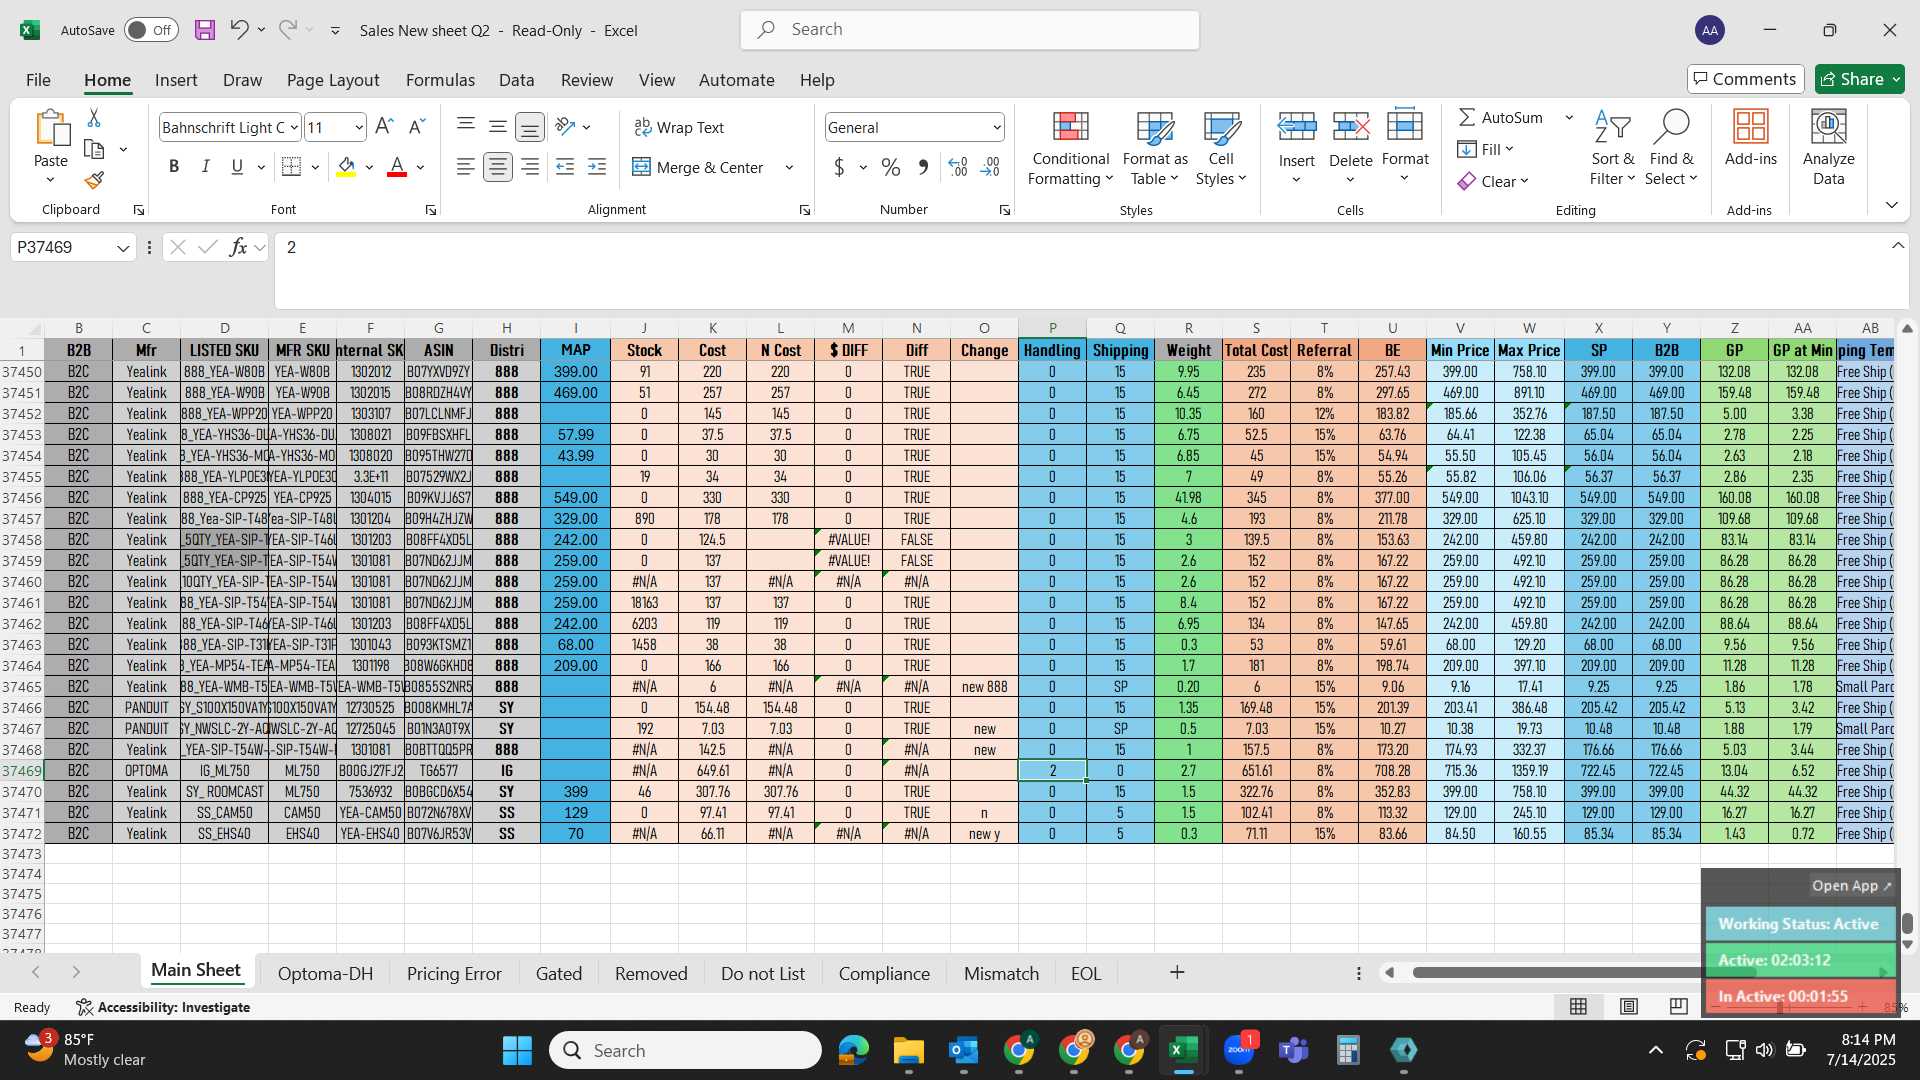Decrease font size with the small A icon
Screen dimensions: 1920x1080
(x=418, y=127)
